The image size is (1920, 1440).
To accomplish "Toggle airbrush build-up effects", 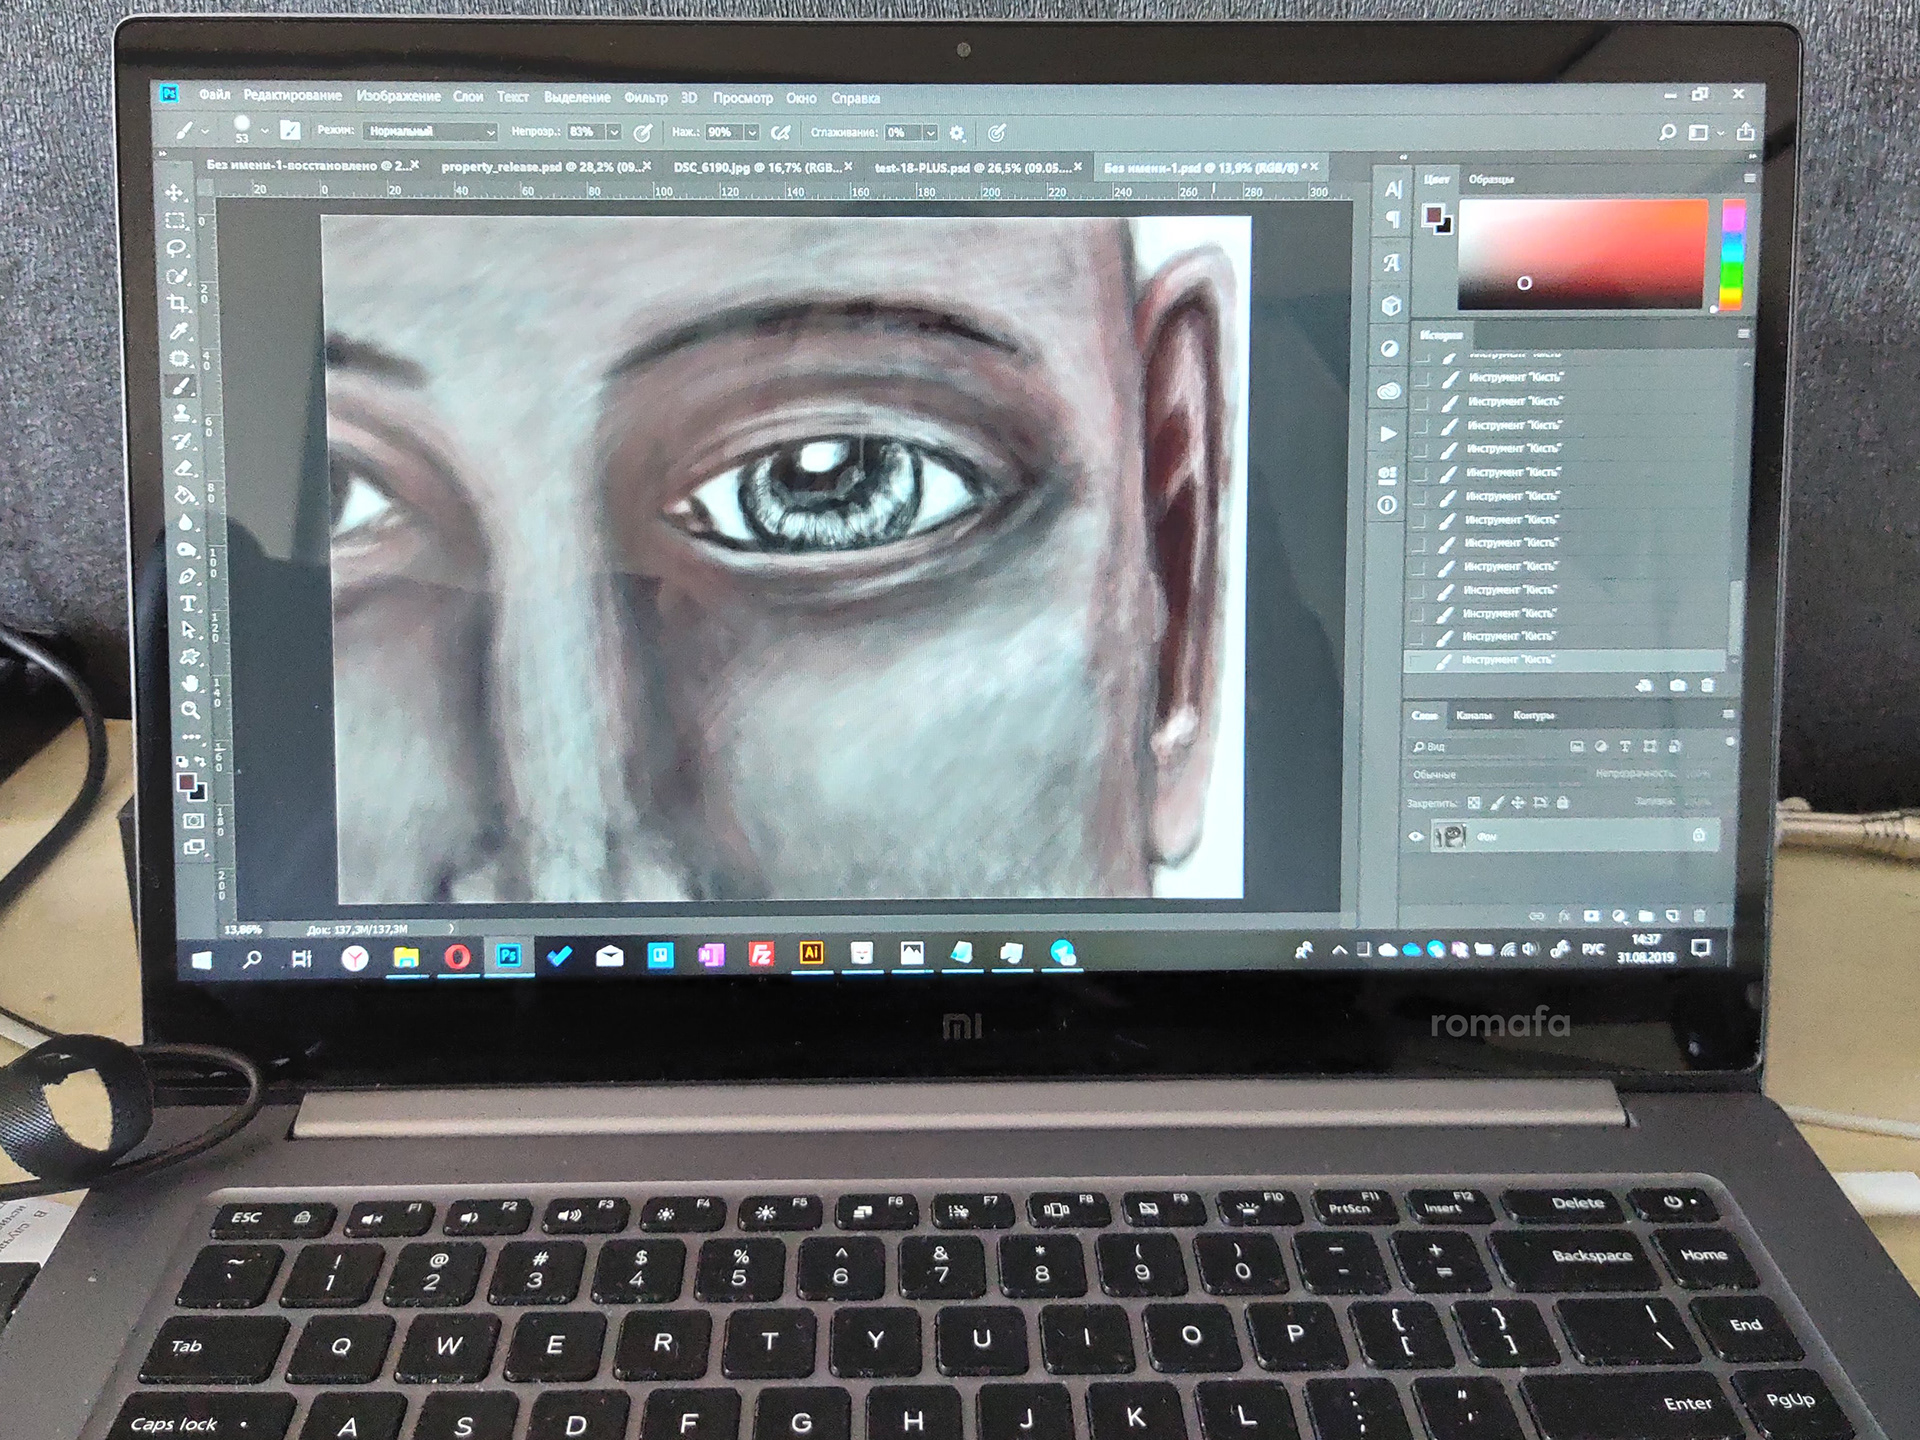I will (x=781, y=132).
